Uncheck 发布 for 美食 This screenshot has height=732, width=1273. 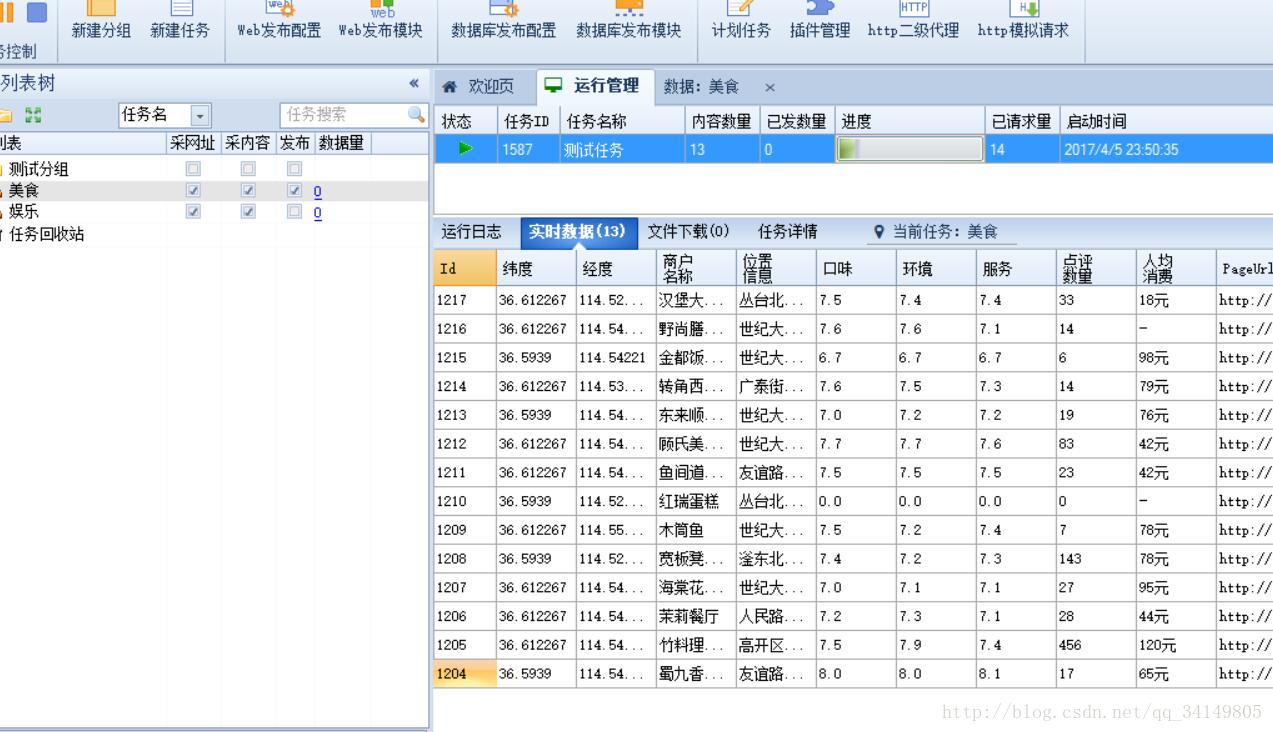coord(294,190)
